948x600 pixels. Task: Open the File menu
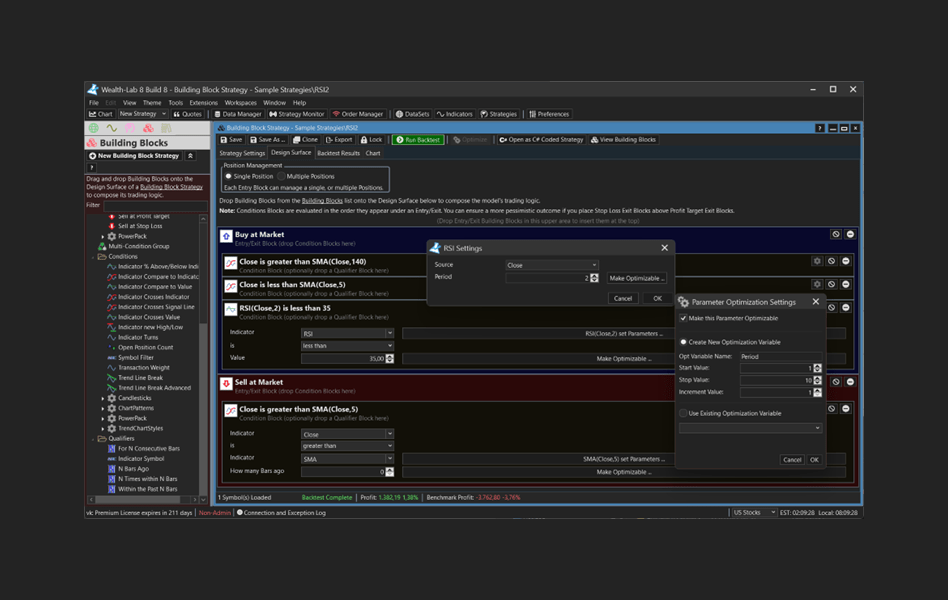pos(94,103)
